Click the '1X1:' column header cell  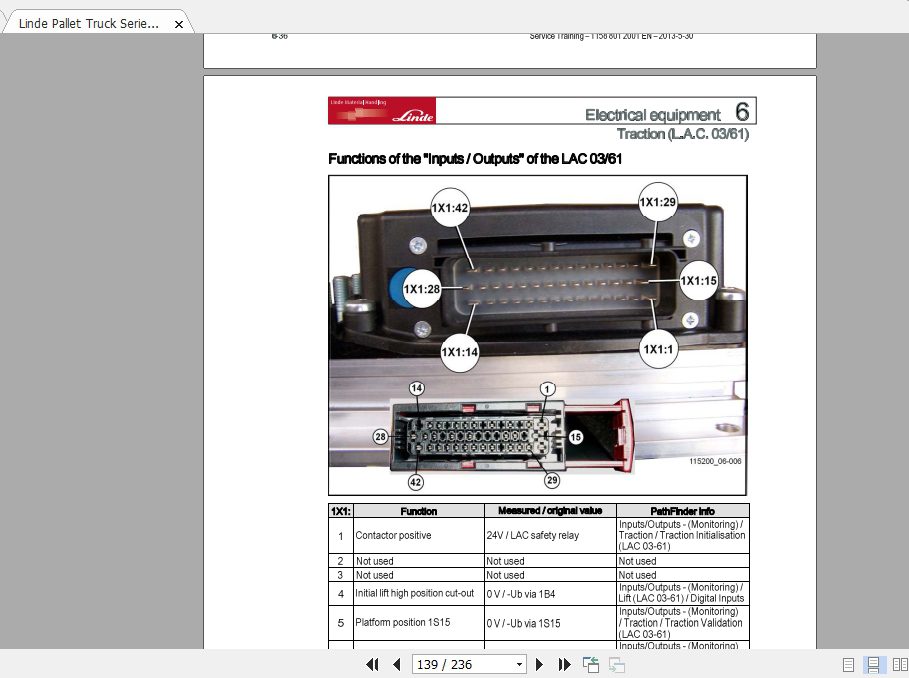point(340,511)
